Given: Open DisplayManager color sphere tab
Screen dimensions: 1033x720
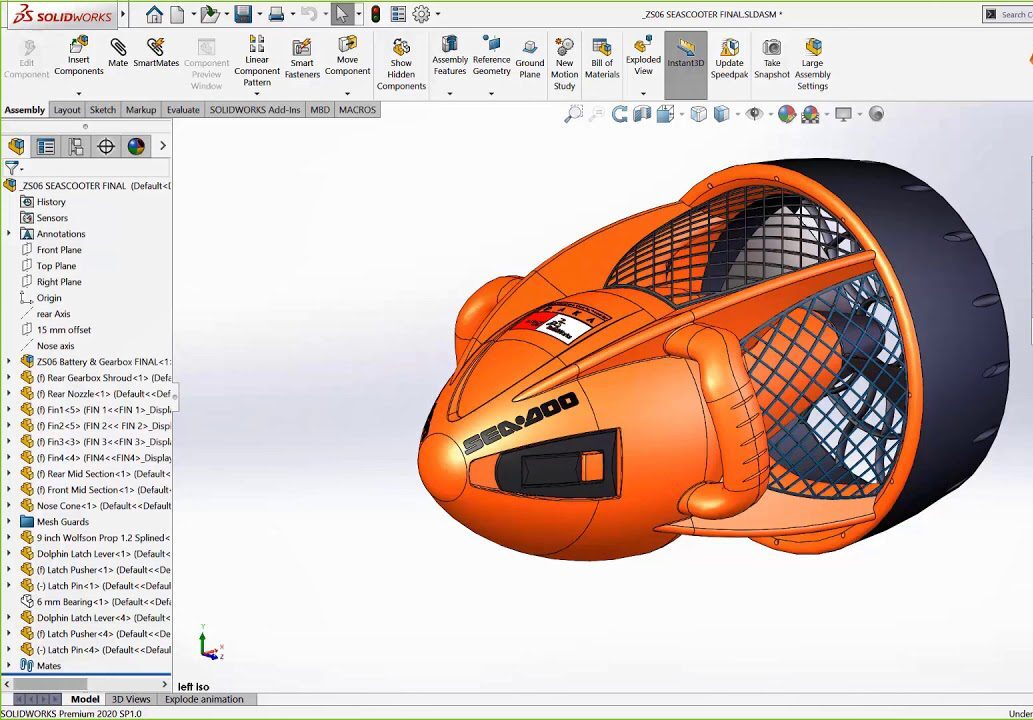Looking at the screenshot, I should [136, 146].
